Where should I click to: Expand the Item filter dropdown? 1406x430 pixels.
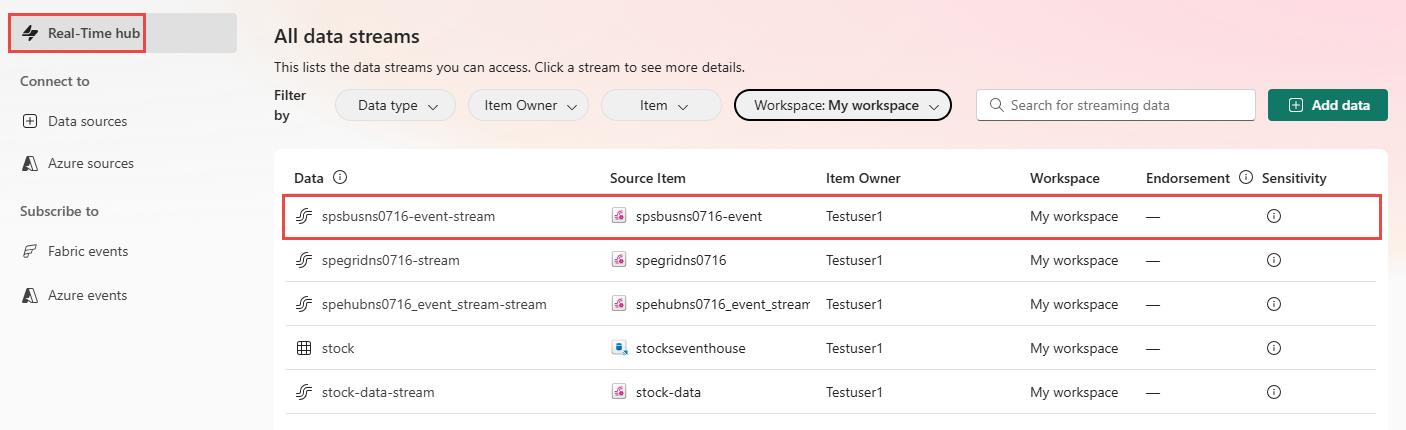pos(661,105)
